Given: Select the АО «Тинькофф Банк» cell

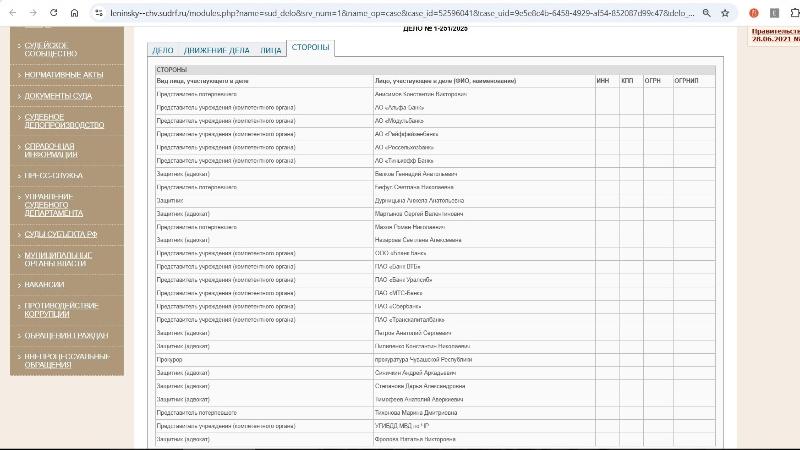Looking at the screenshot, I should (484, 161).
